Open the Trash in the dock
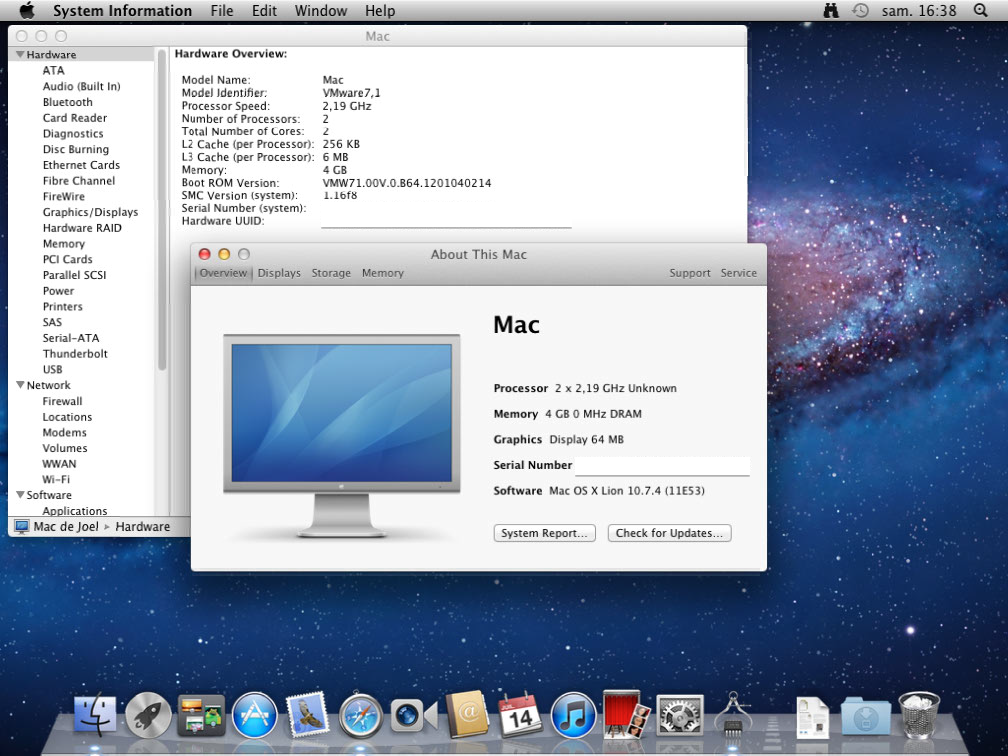The width and height of the screenshot is (1008, 756). point(919,714)
